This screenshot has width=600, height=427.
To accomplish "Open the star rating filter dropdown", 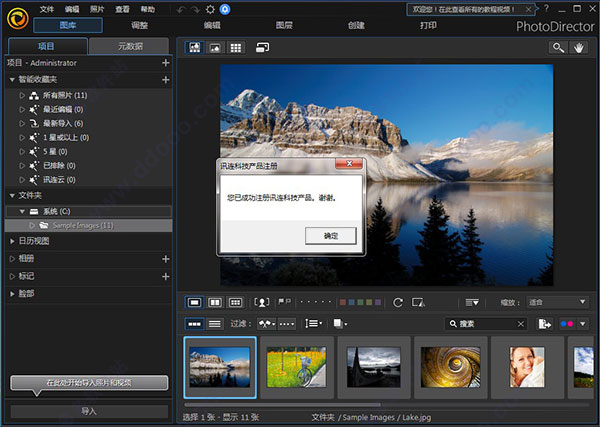I will point(287,324).
